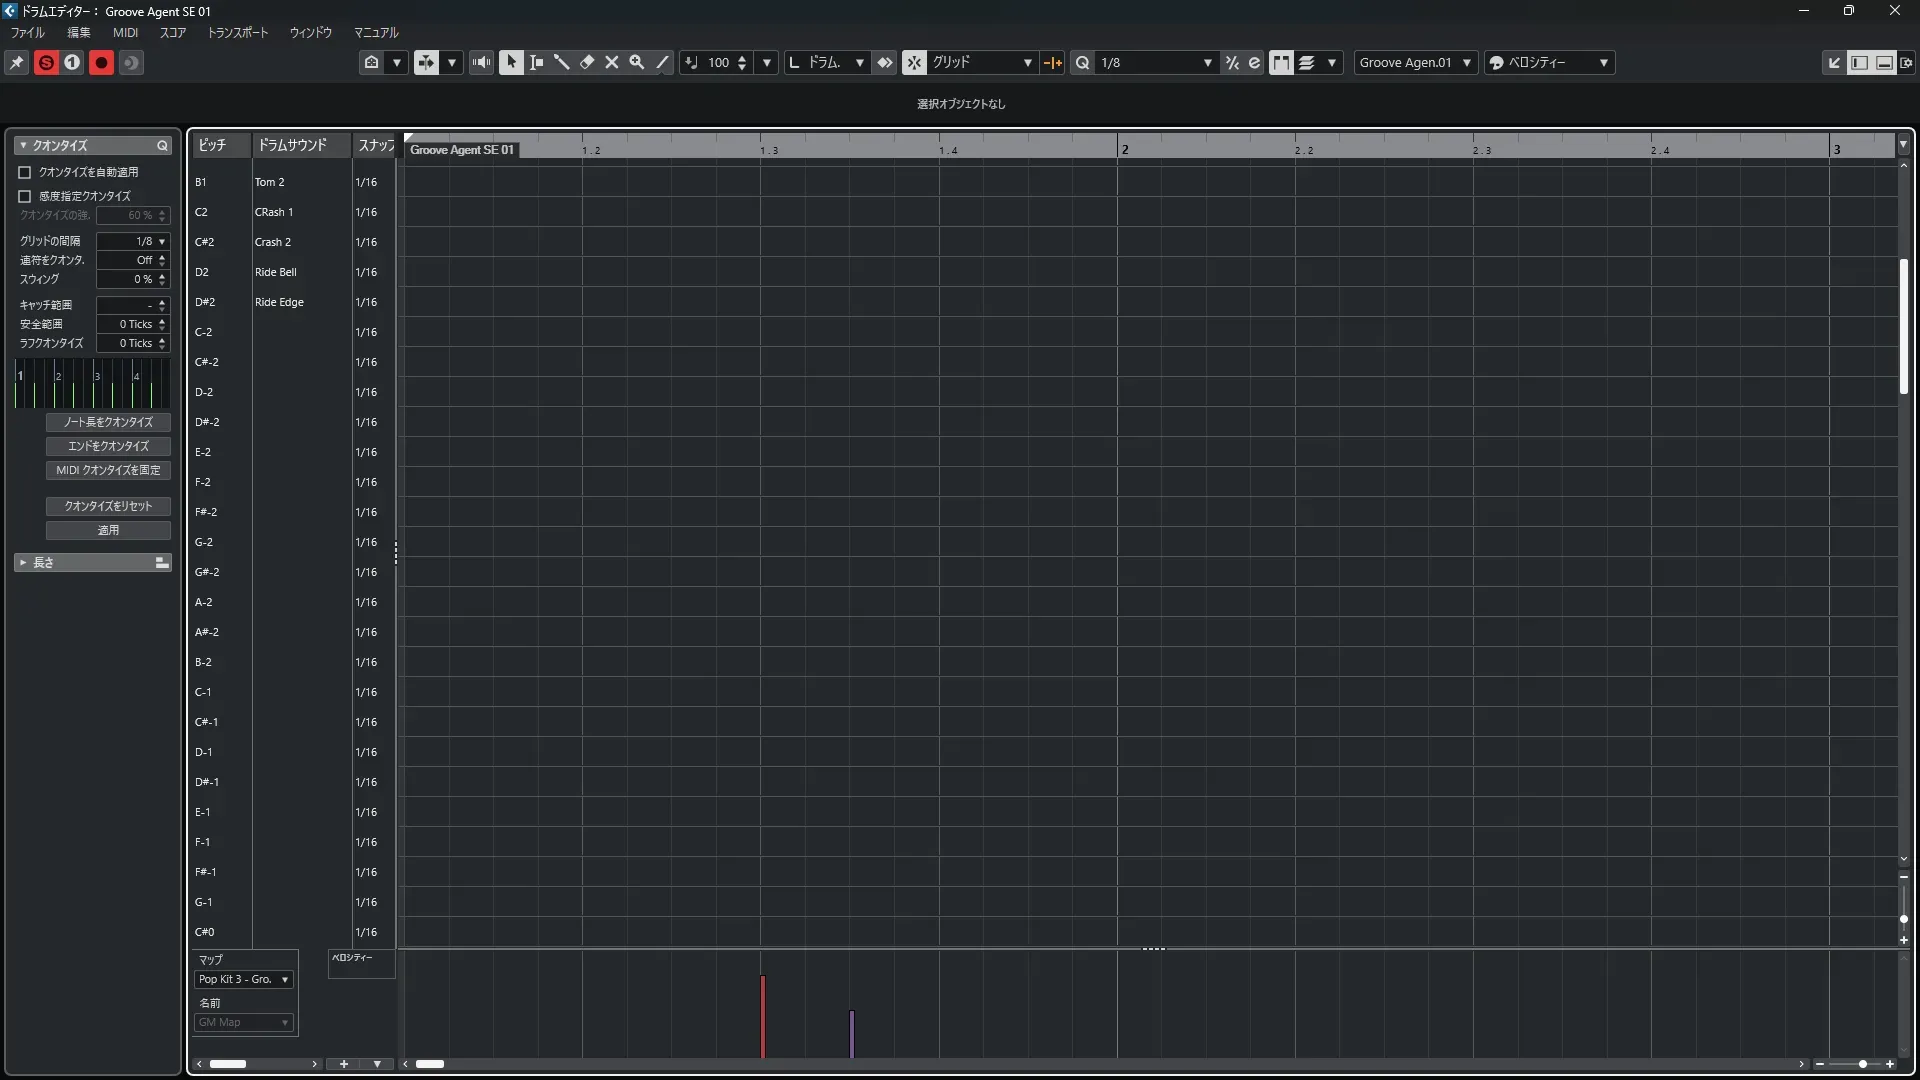Expand the 長さ (Length) section
The width and height of the screenshot is (1920, 1080).
(23, 563)
